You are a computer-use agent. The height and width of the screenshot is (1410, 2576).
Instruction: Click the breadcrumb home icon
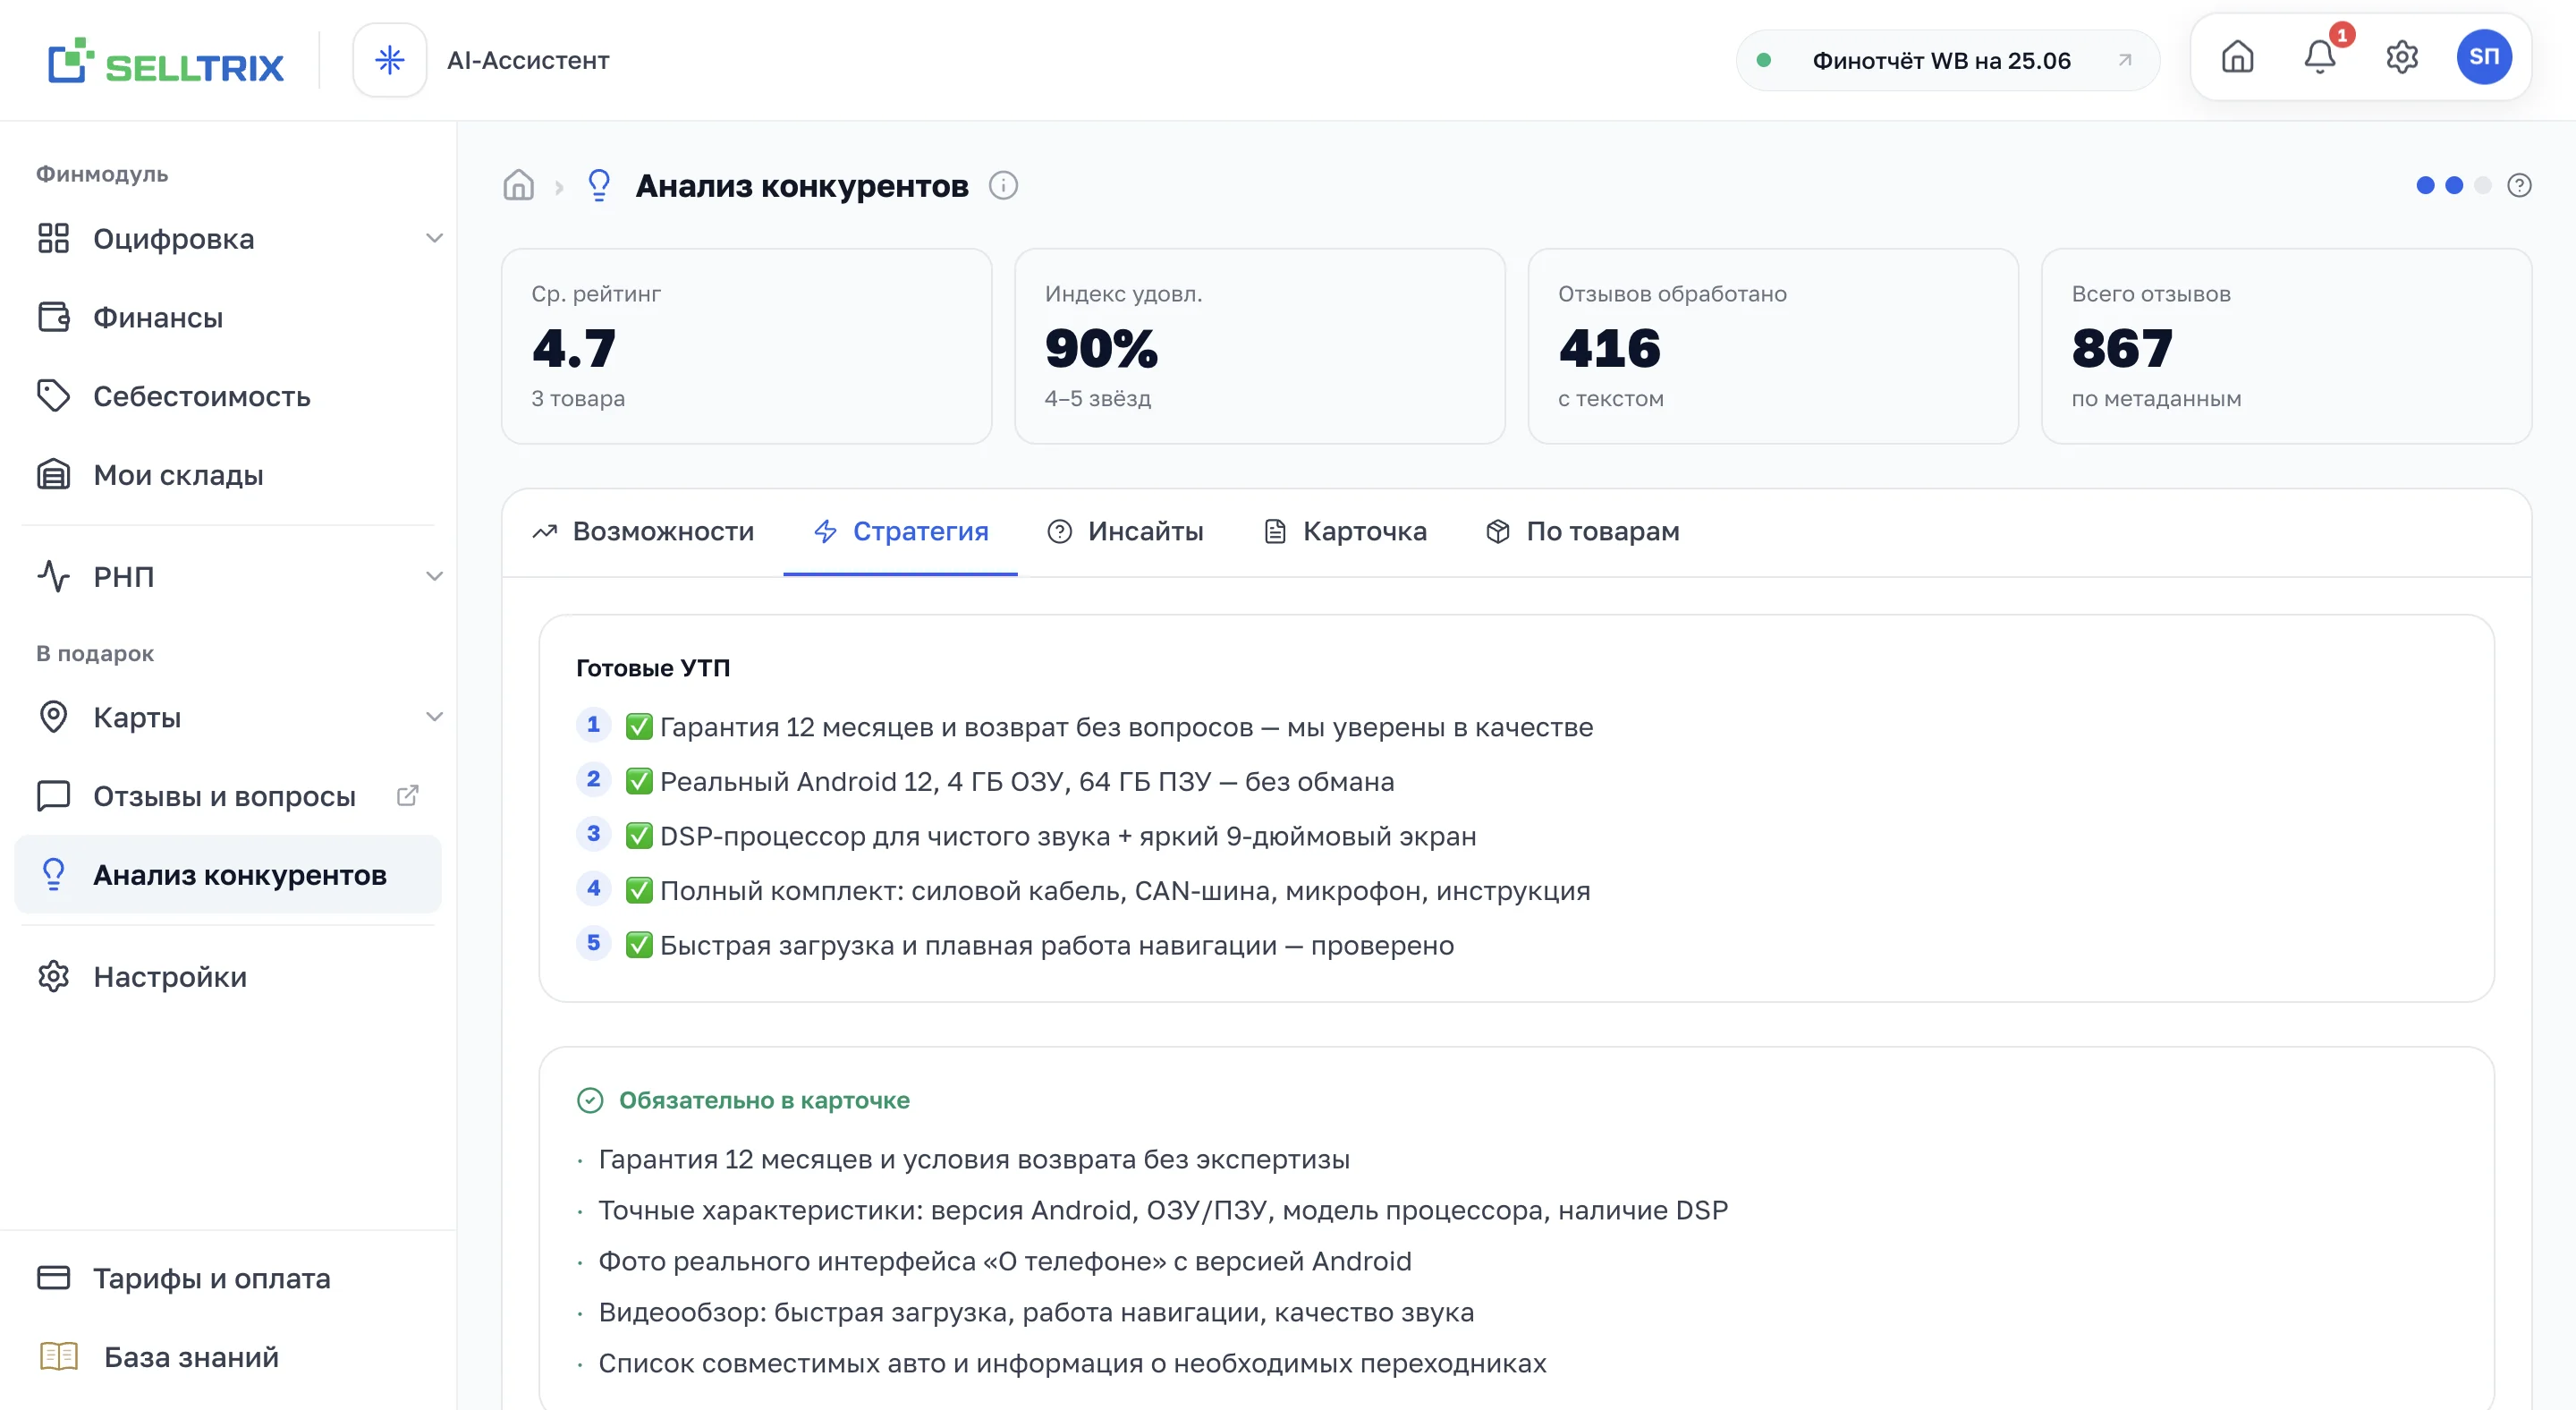click(x=518, y=185)
